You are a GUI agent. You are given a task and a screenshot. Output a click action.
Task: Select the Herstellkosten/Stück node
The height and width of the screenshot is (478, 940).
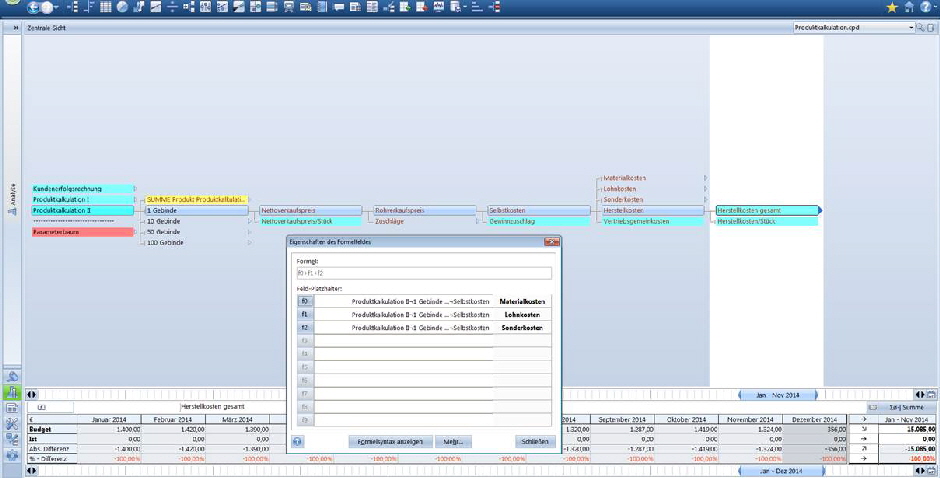[x=767, y=221]
